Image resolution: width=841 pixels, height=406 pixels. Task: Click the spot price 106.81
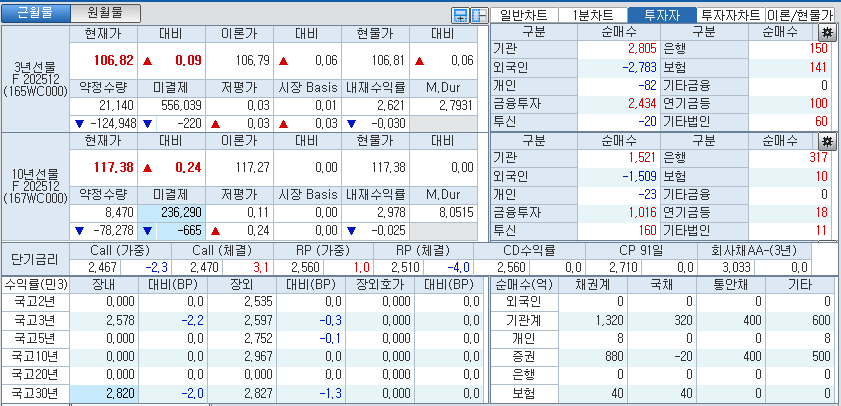coord(388,60)
